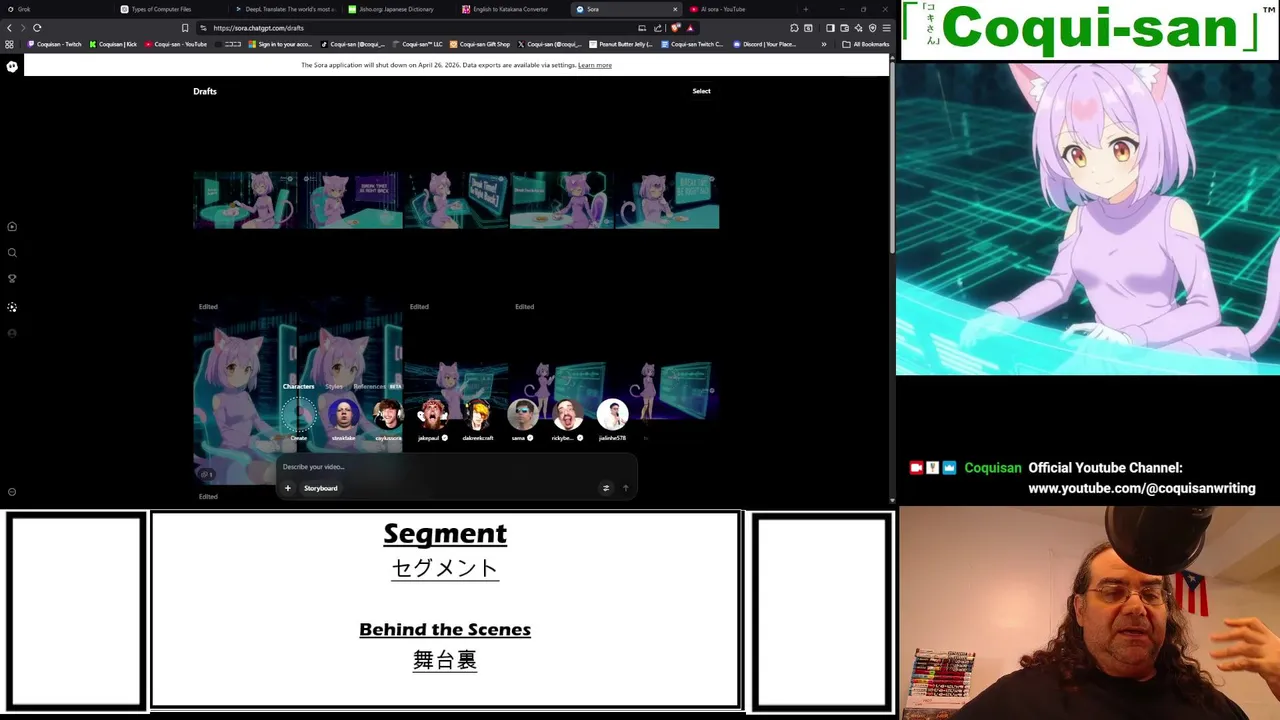Open the Coqui-san LLC bookmark

click(418, 44)
